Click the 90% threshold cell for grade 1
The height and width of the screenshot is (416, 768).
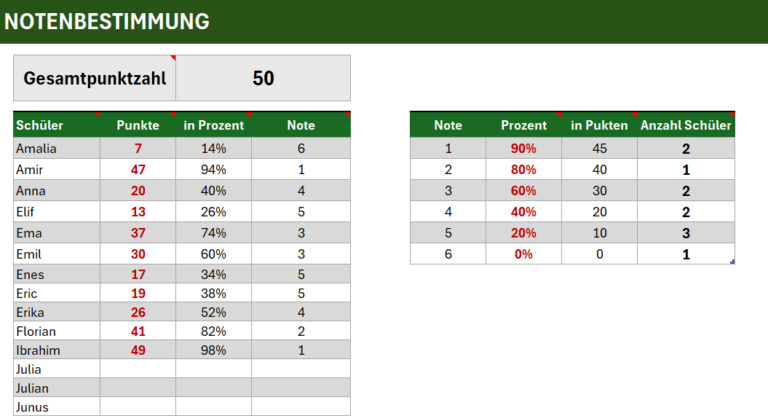(524, 148)
